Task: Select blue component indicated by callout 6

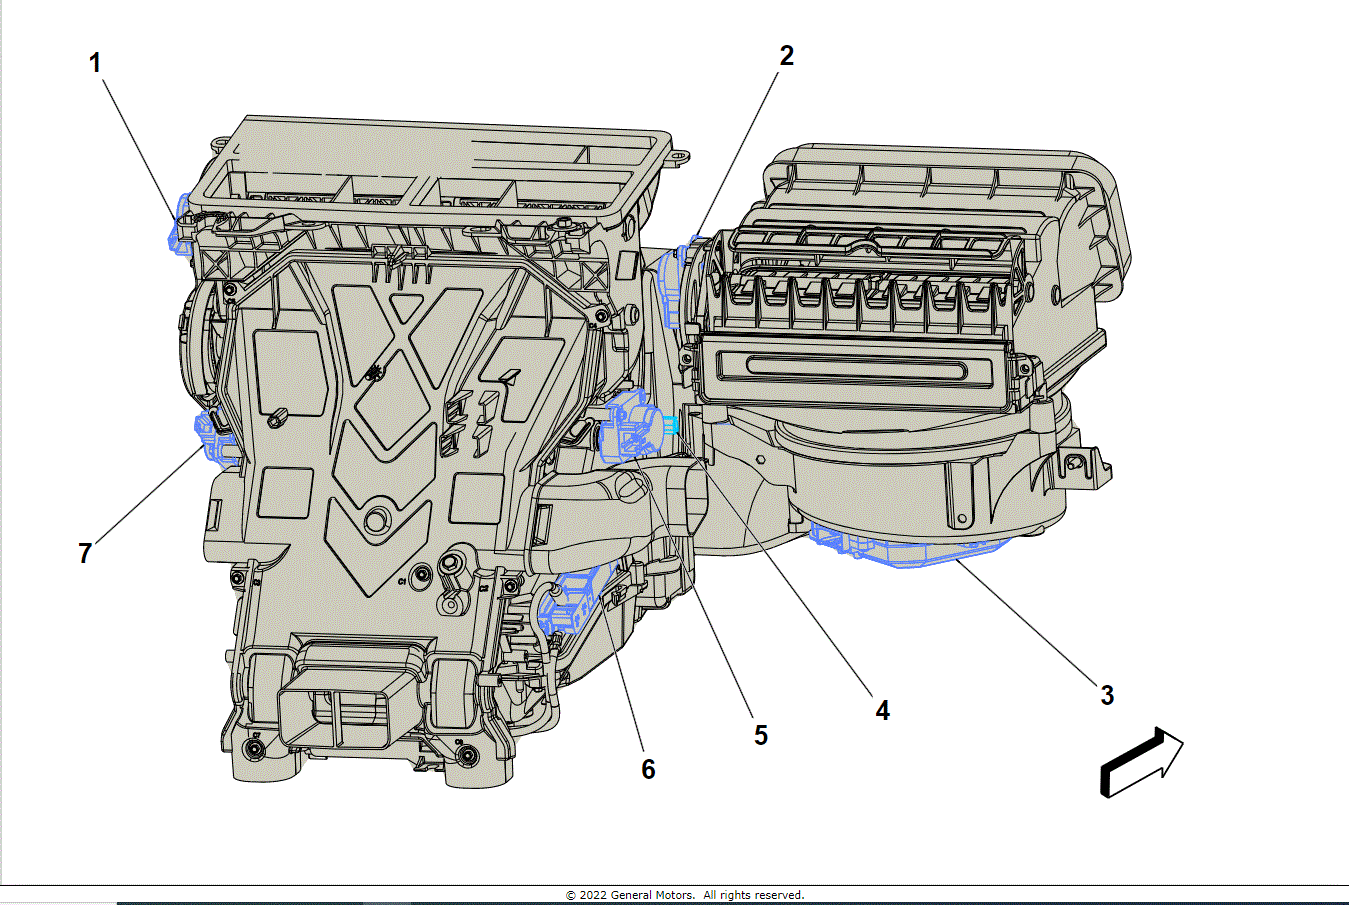Action: (570, 605)
